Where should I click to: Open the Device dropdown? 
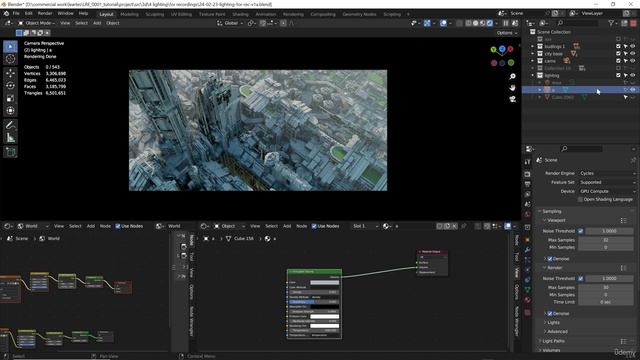(x=607, y=191)
